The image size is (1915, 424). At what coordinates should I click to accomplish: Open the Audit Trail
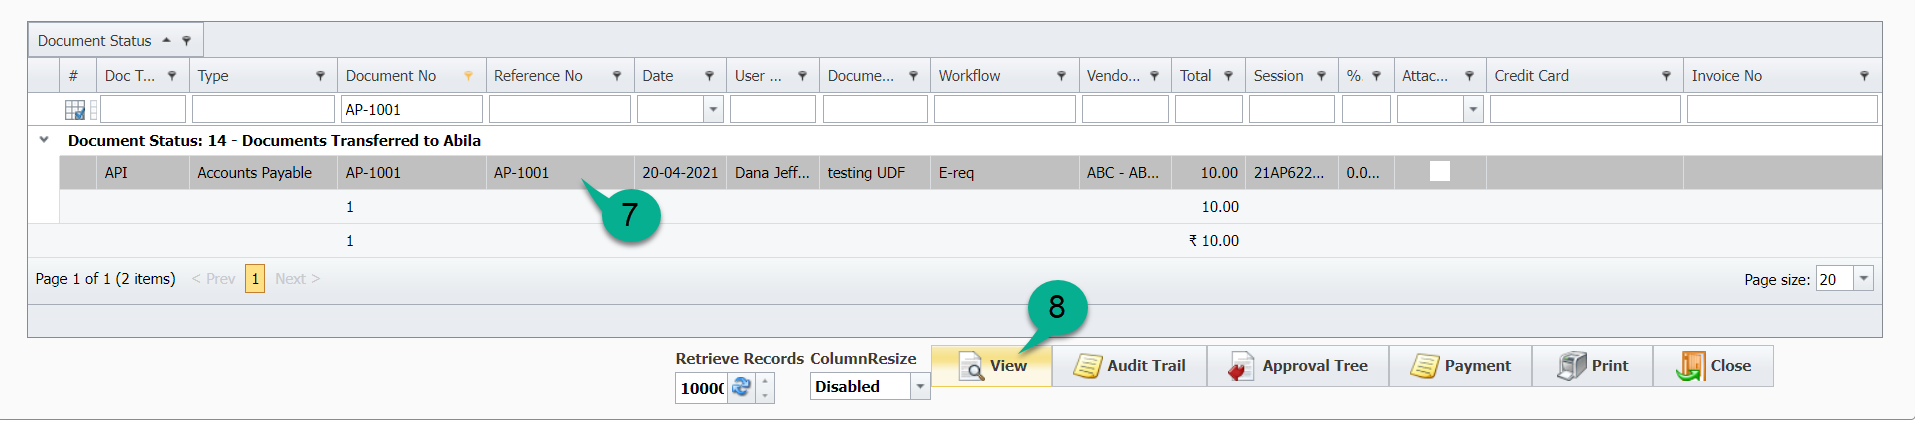click(1130, 366)
